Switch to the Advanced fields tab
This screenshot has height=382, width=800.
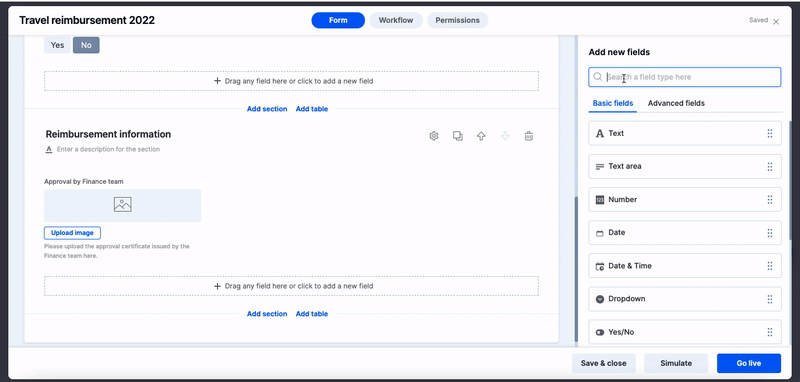(x=676, y=103)
